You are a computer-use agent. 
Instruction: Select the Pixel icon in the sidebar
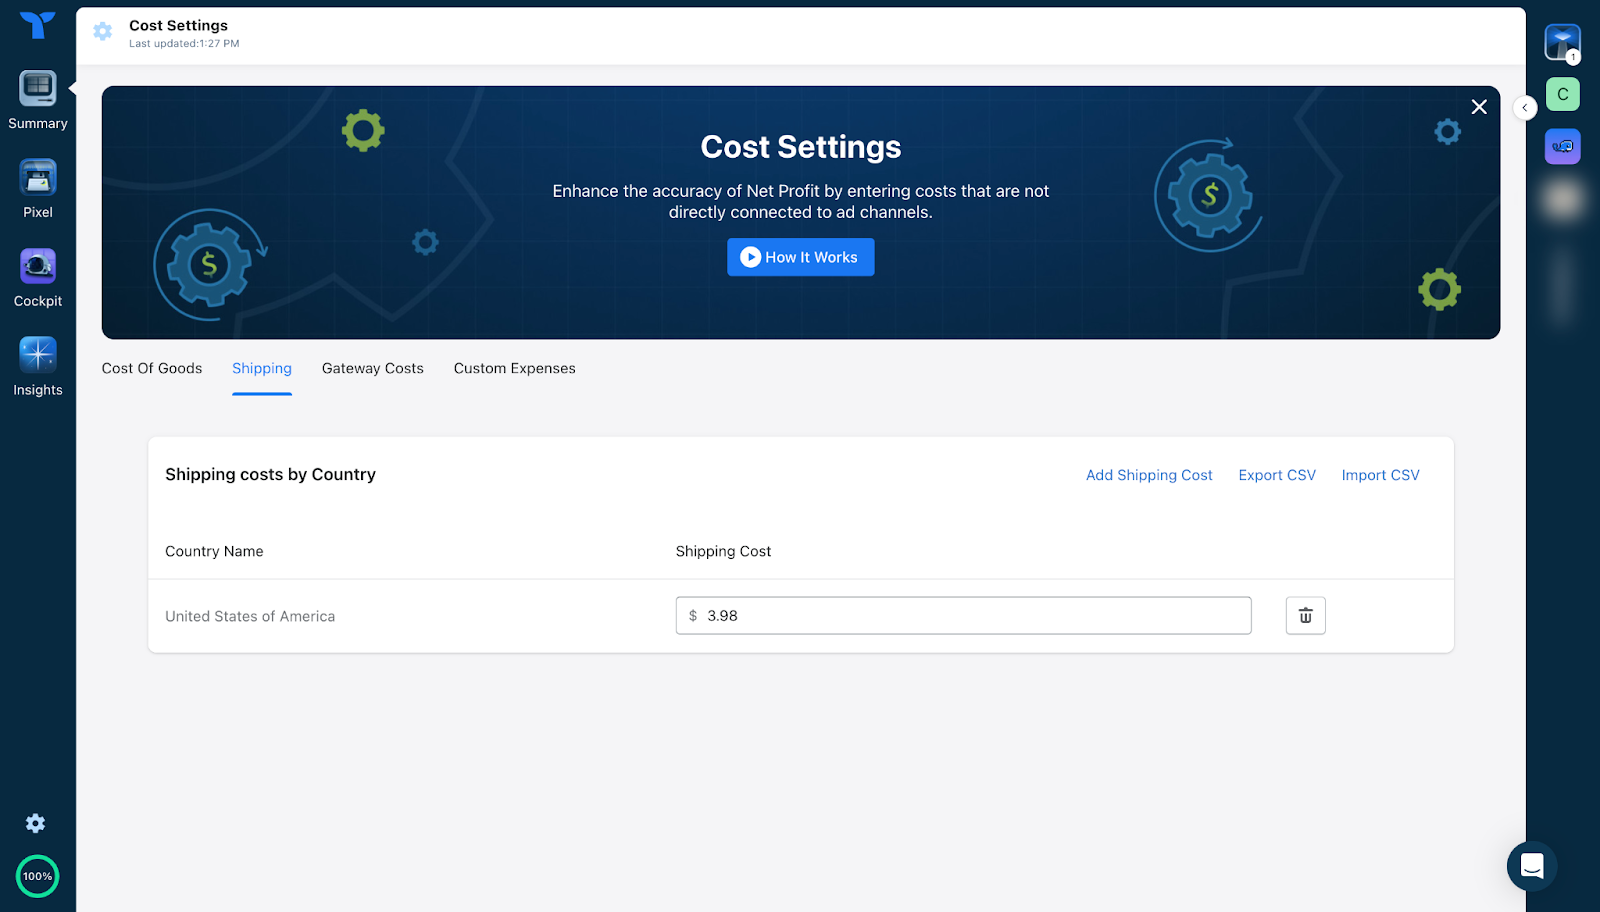(37, 186)
